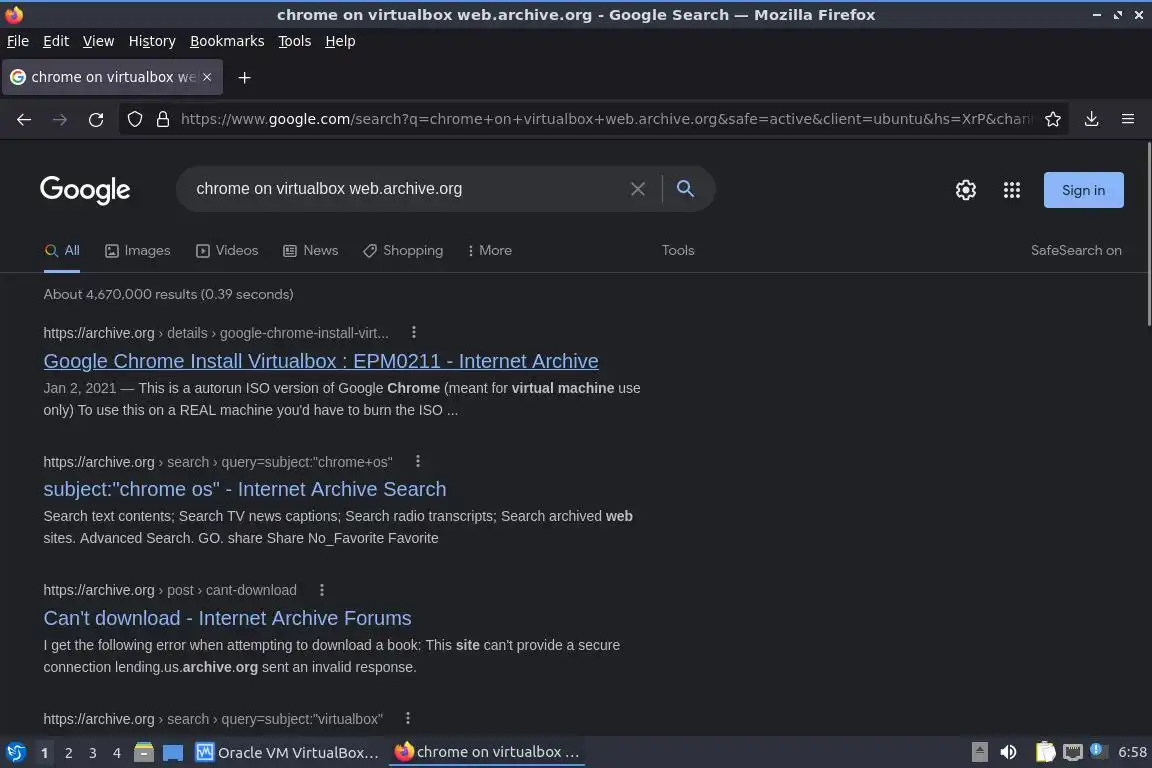Open the file manager from taskbar
This screenshot has height=768, width=1152.
(x=143, y=753)
